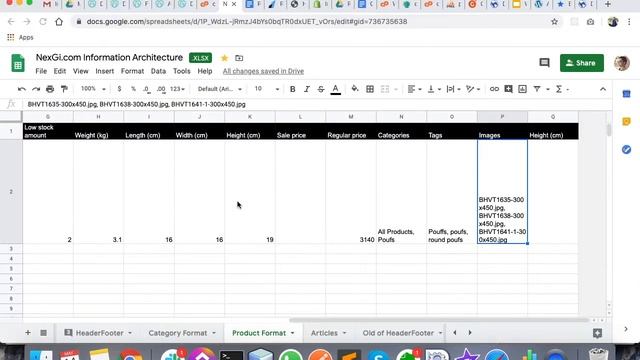This screenshot has height=360, width=640.
Task: Open the Tools menu
Action: [182, 71]
